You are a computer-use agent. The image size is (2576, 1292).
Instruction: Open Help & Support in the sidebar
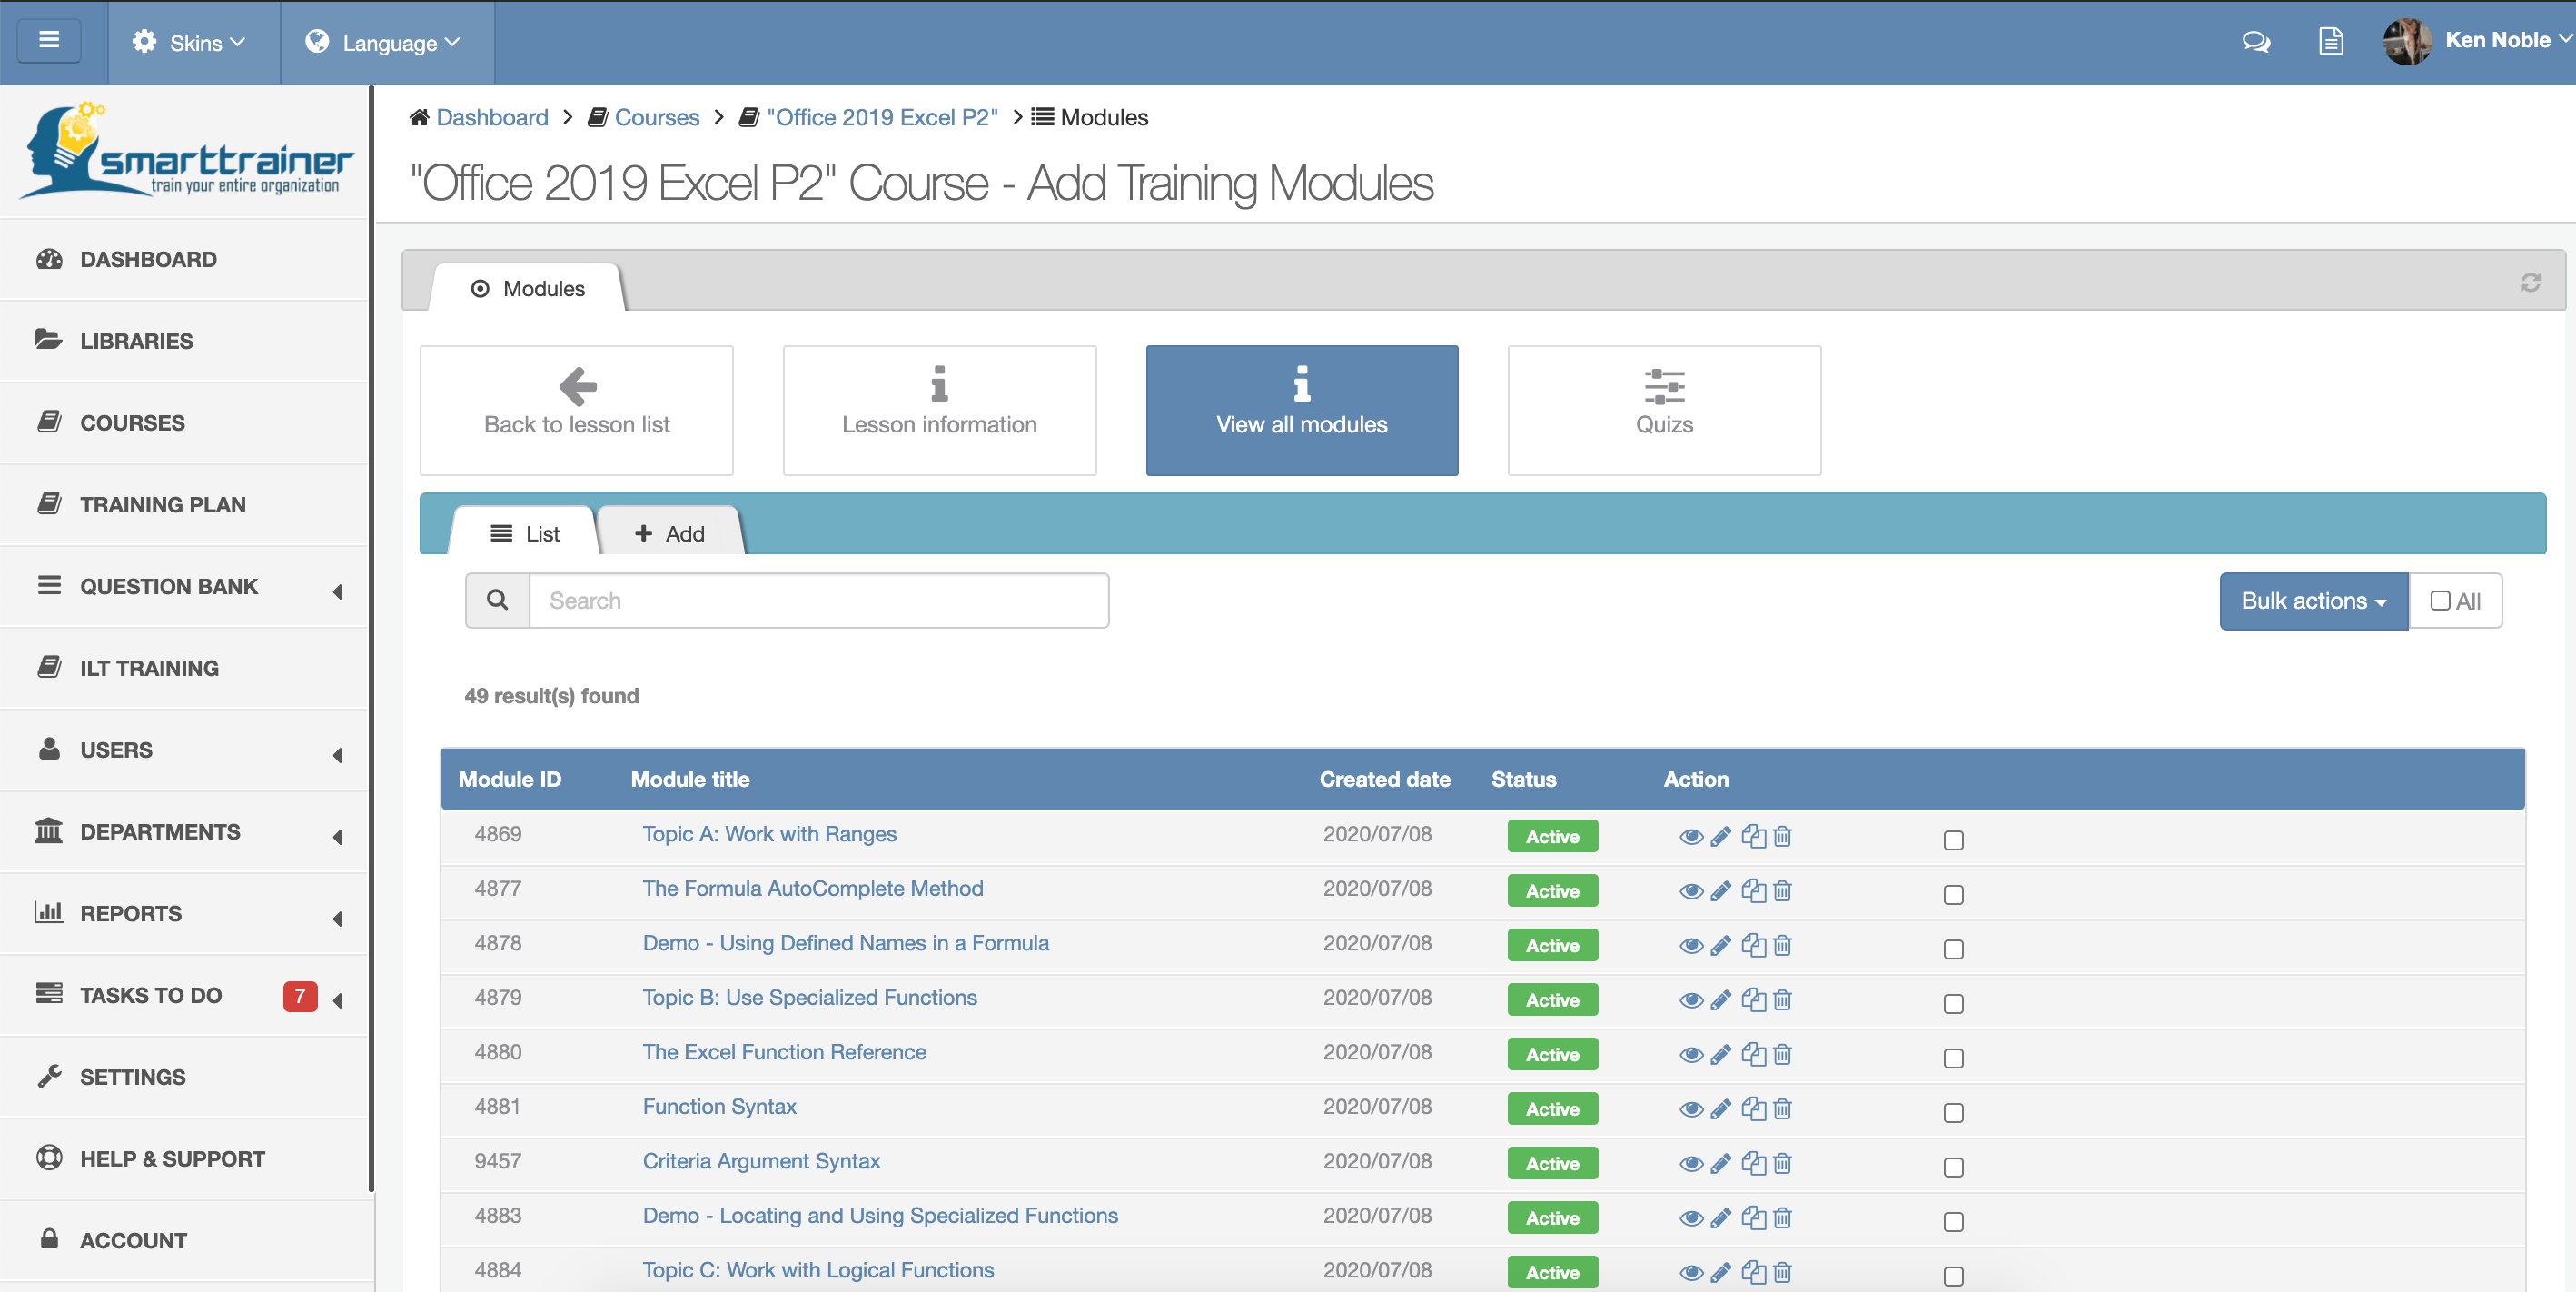pos(185,1160)
